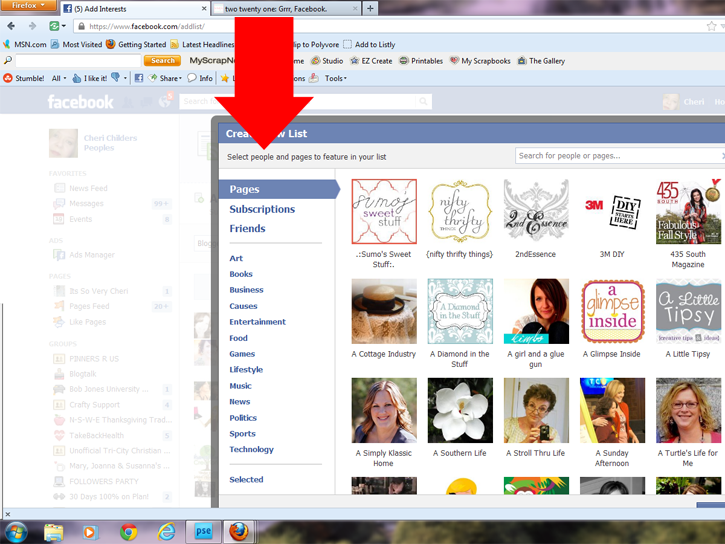
Task: Choose the Entertainment category
Action: tap(257, 322)
